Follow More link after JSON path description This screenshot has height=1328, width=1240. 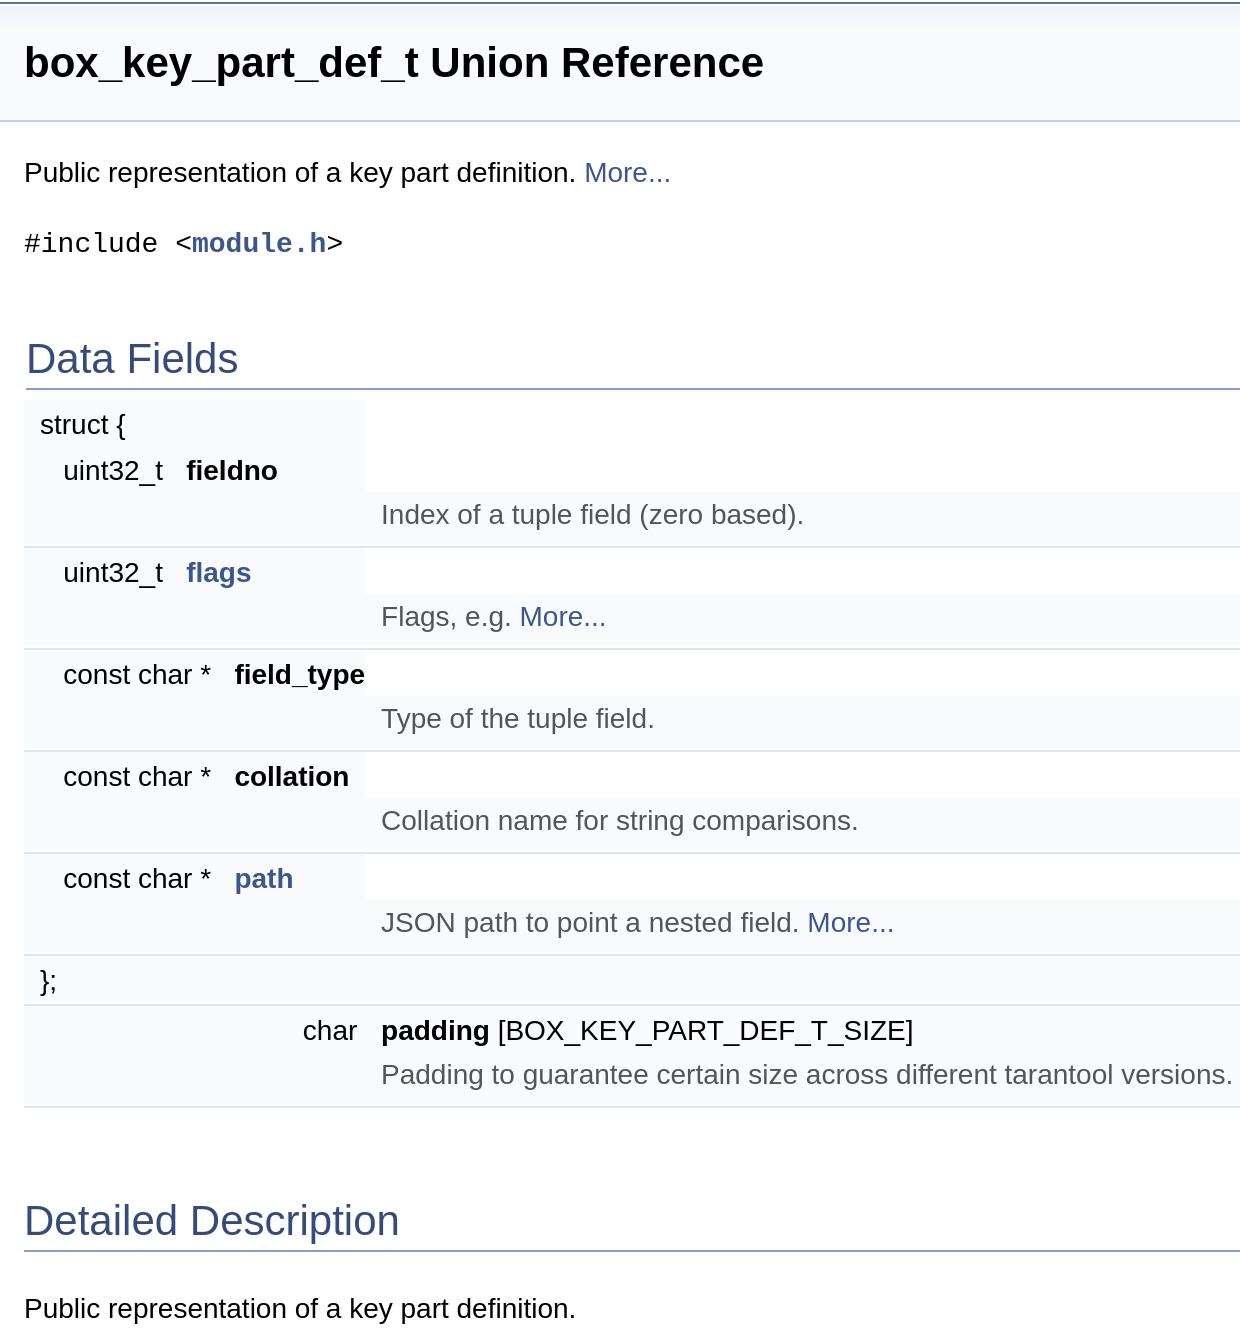(850, 923)
